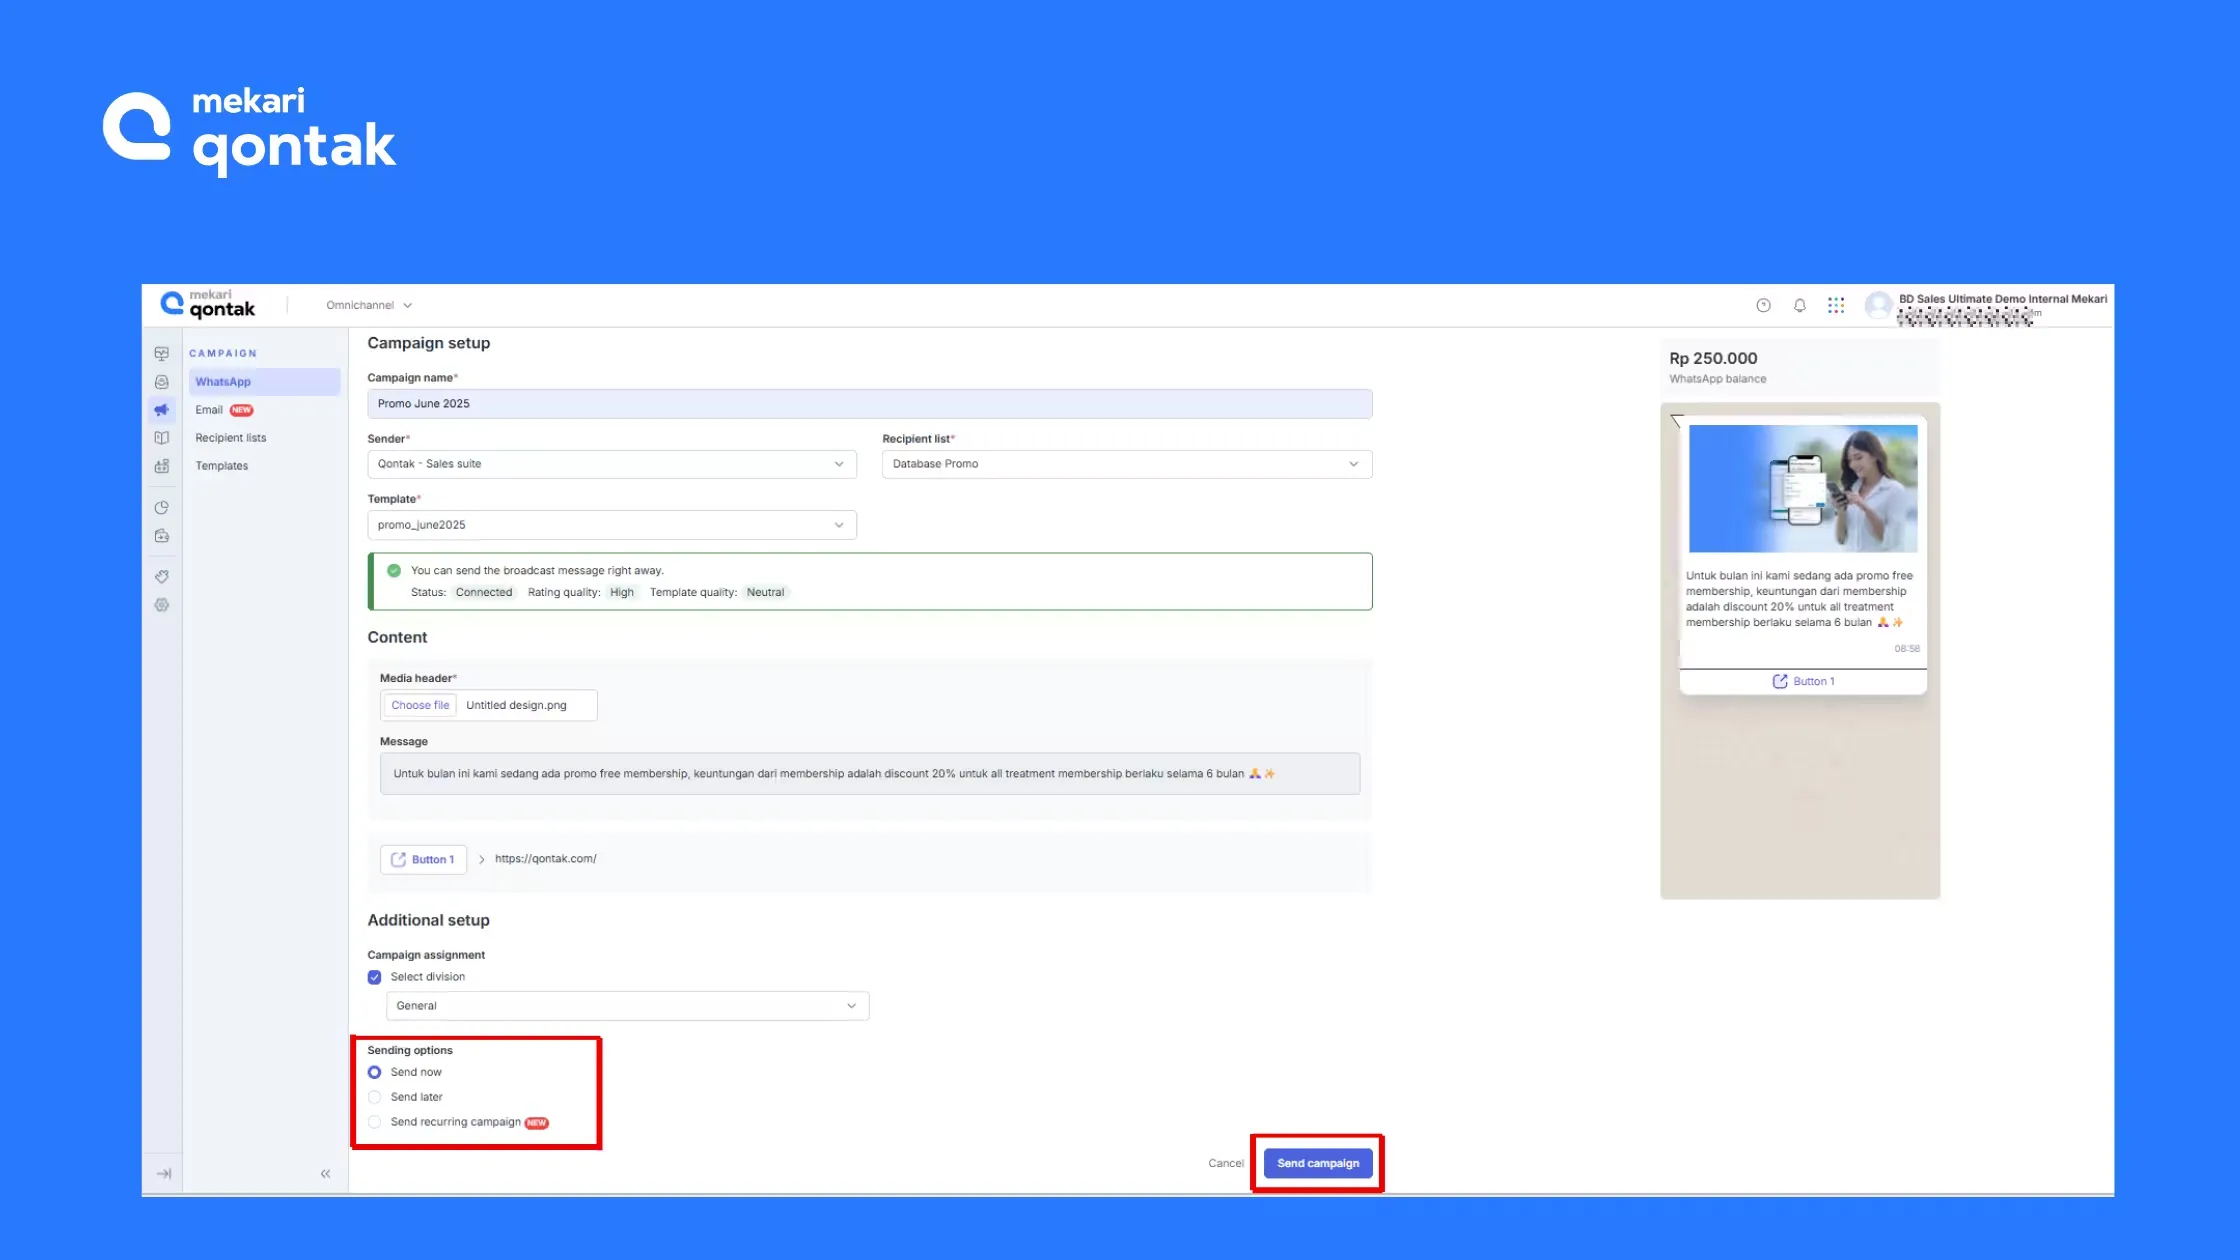Open the Recipient list dropdown
Viewport: 2240px width, 1260px height.
pyautogui.click(x=1126, y=464)
